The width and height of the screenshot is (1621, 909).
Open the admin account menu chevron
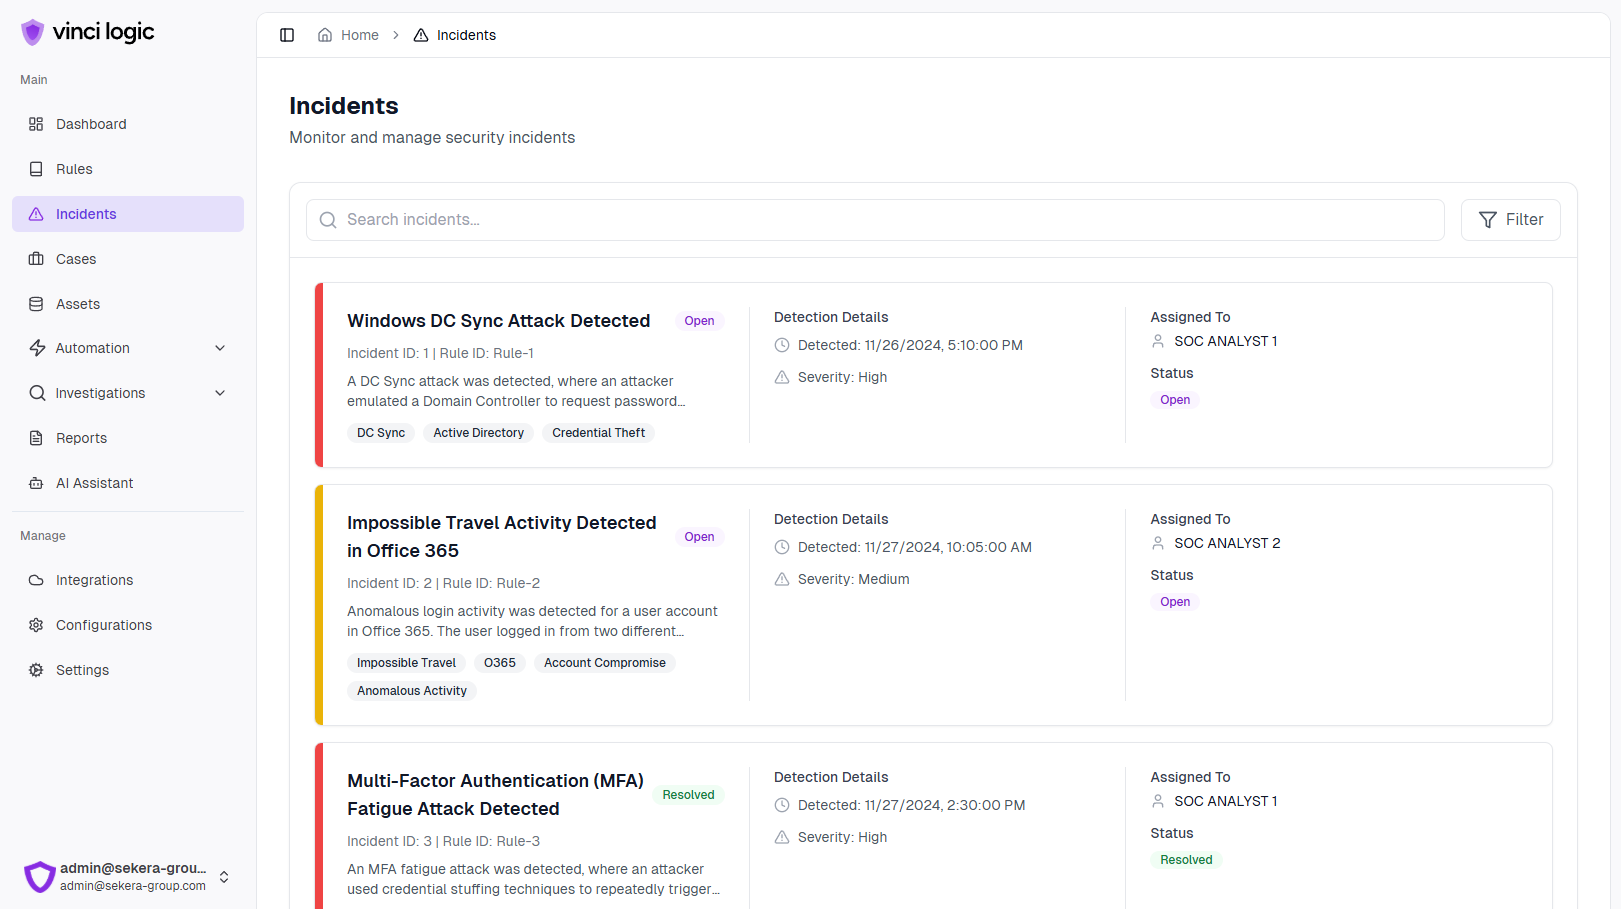(x=224, y=876)
